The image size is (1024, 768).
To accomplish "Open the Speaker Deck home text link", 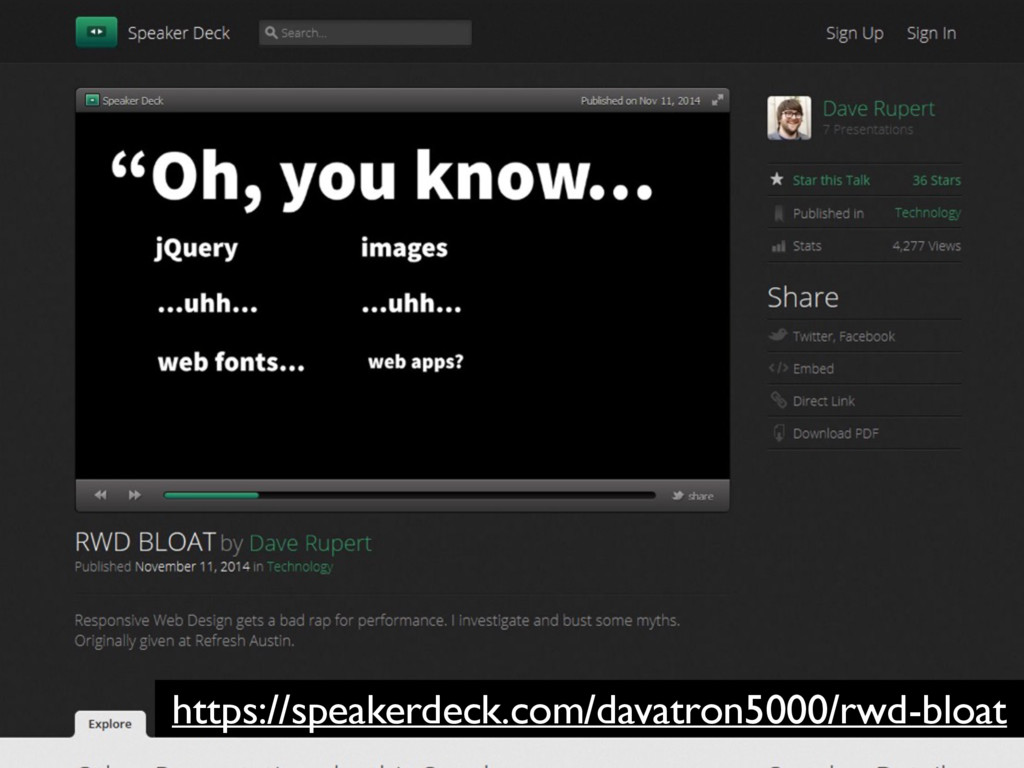I will [x=178, y=33].
